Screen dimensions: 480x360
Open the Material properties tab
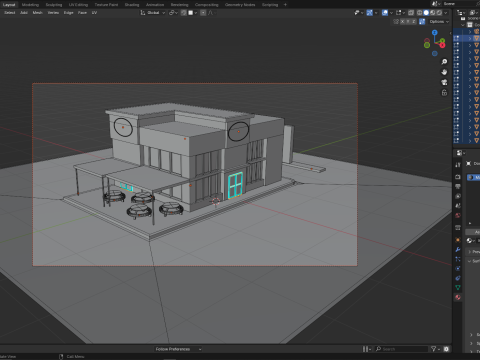[x=458, y=297]
